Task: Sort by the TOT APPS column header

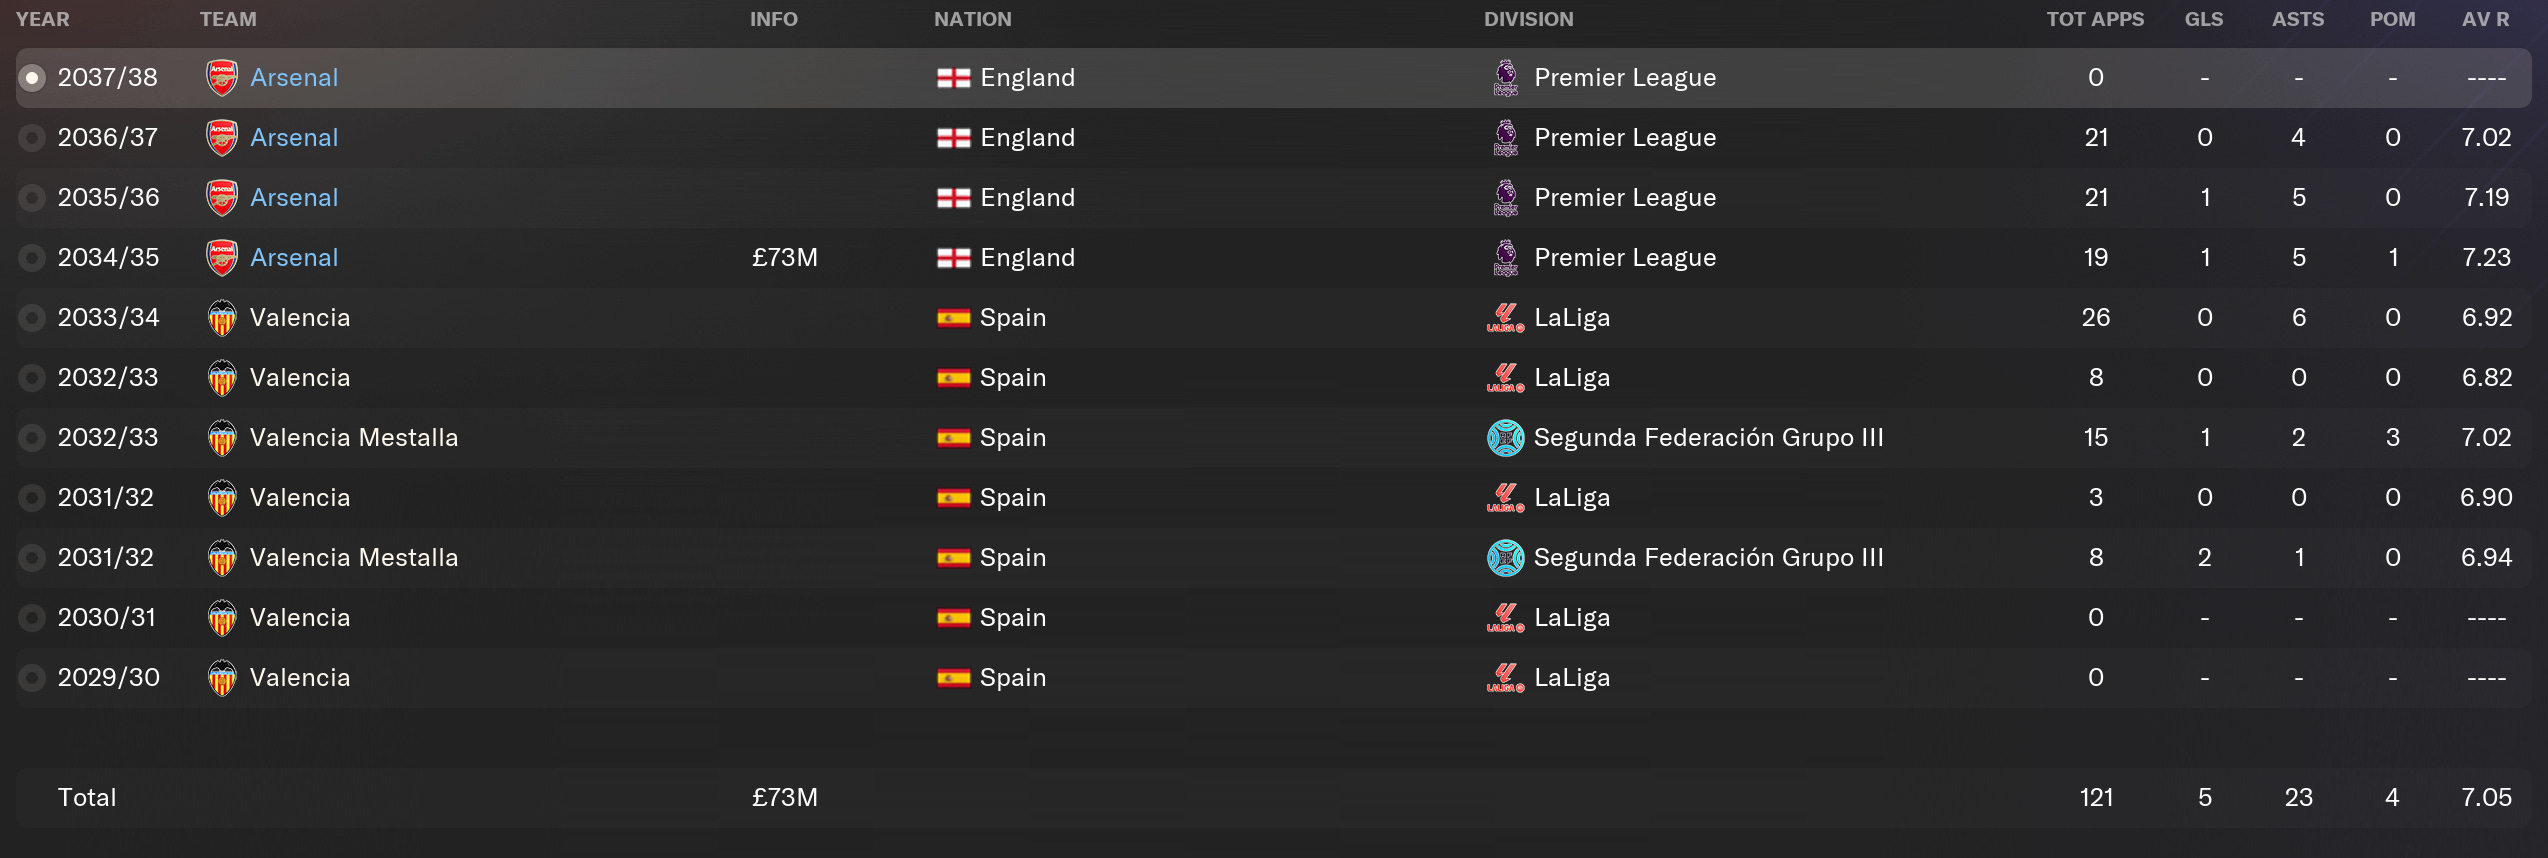Action: click(x=2095, y=19)
